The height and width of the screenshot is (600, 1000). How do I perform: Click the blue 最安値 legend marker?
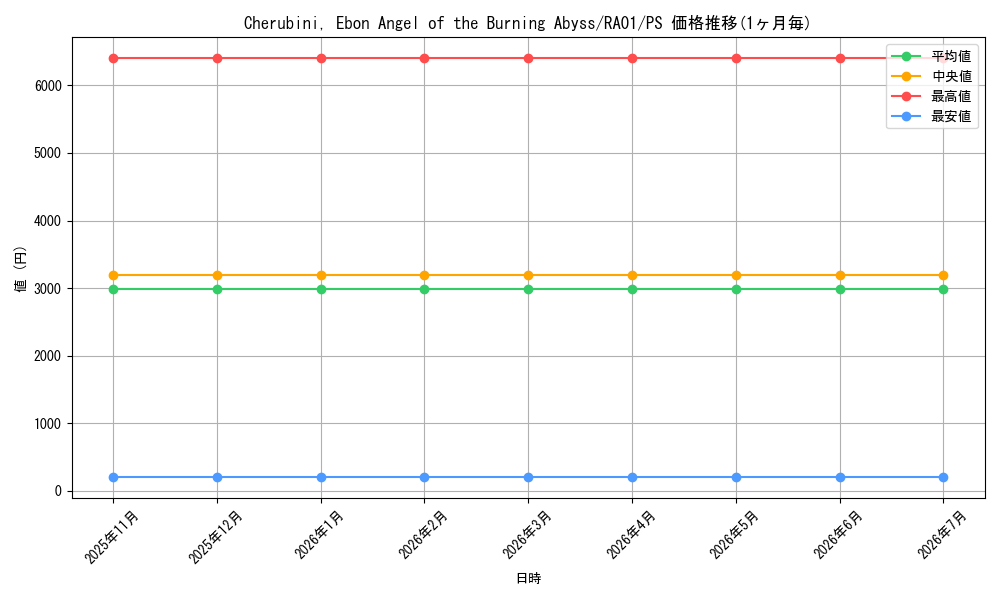[x=906, y=116]
